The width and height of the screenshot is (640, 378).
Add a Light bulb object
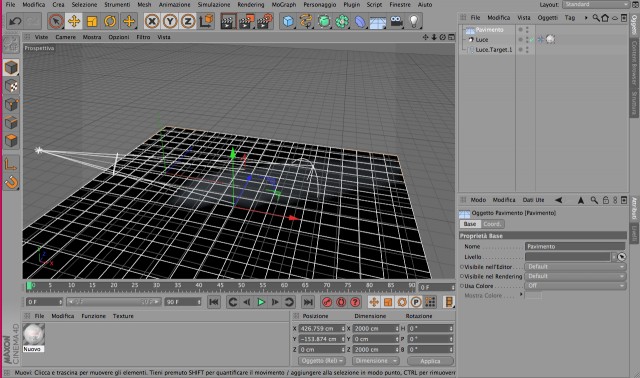(414, 21)
